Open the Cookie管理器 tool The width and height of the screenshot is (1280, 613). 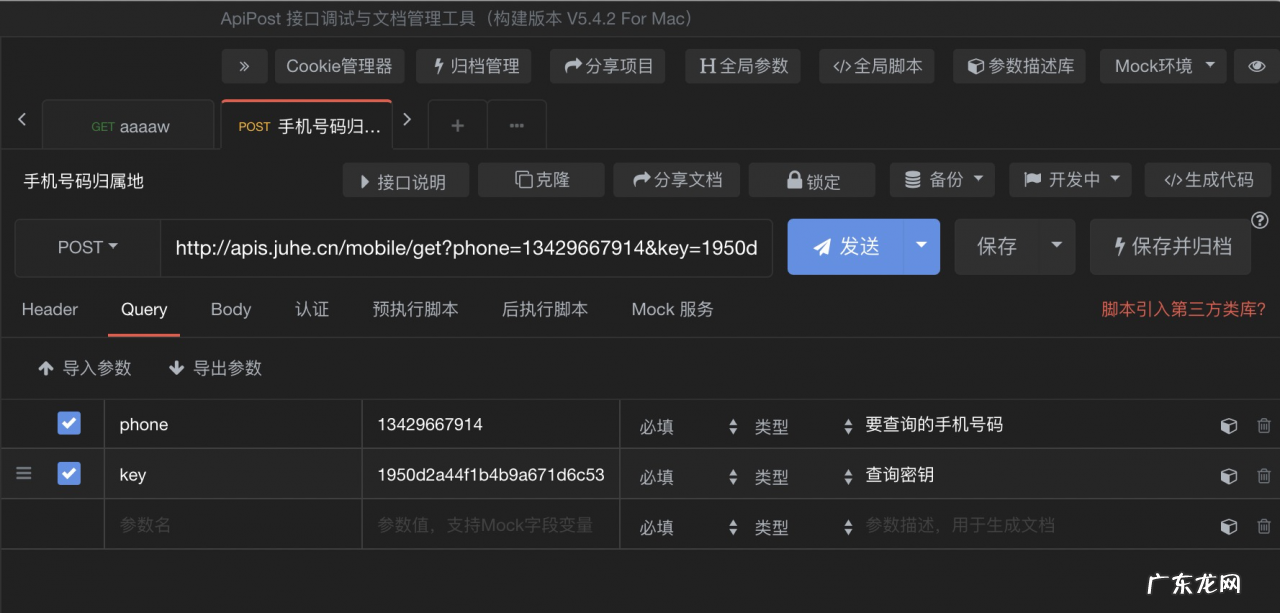340,66
